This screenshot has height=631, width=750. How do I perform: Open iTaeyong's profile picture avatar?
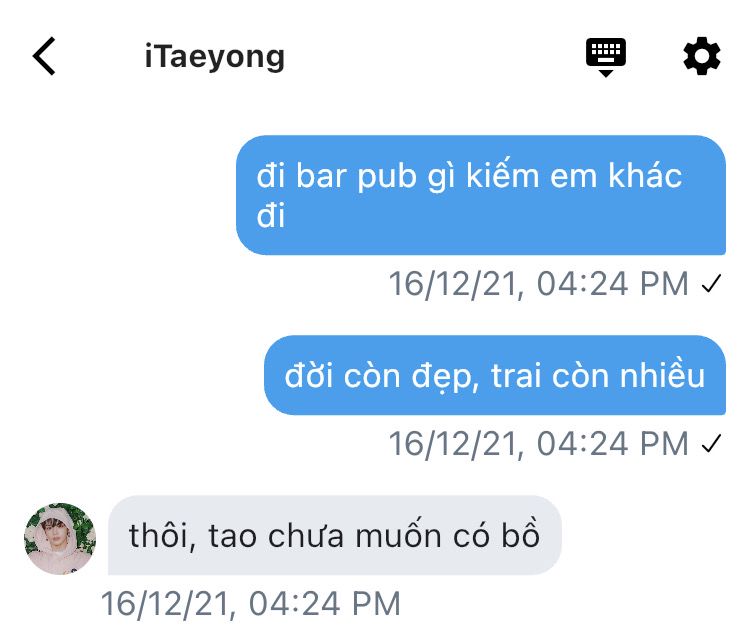coord(60,538)
